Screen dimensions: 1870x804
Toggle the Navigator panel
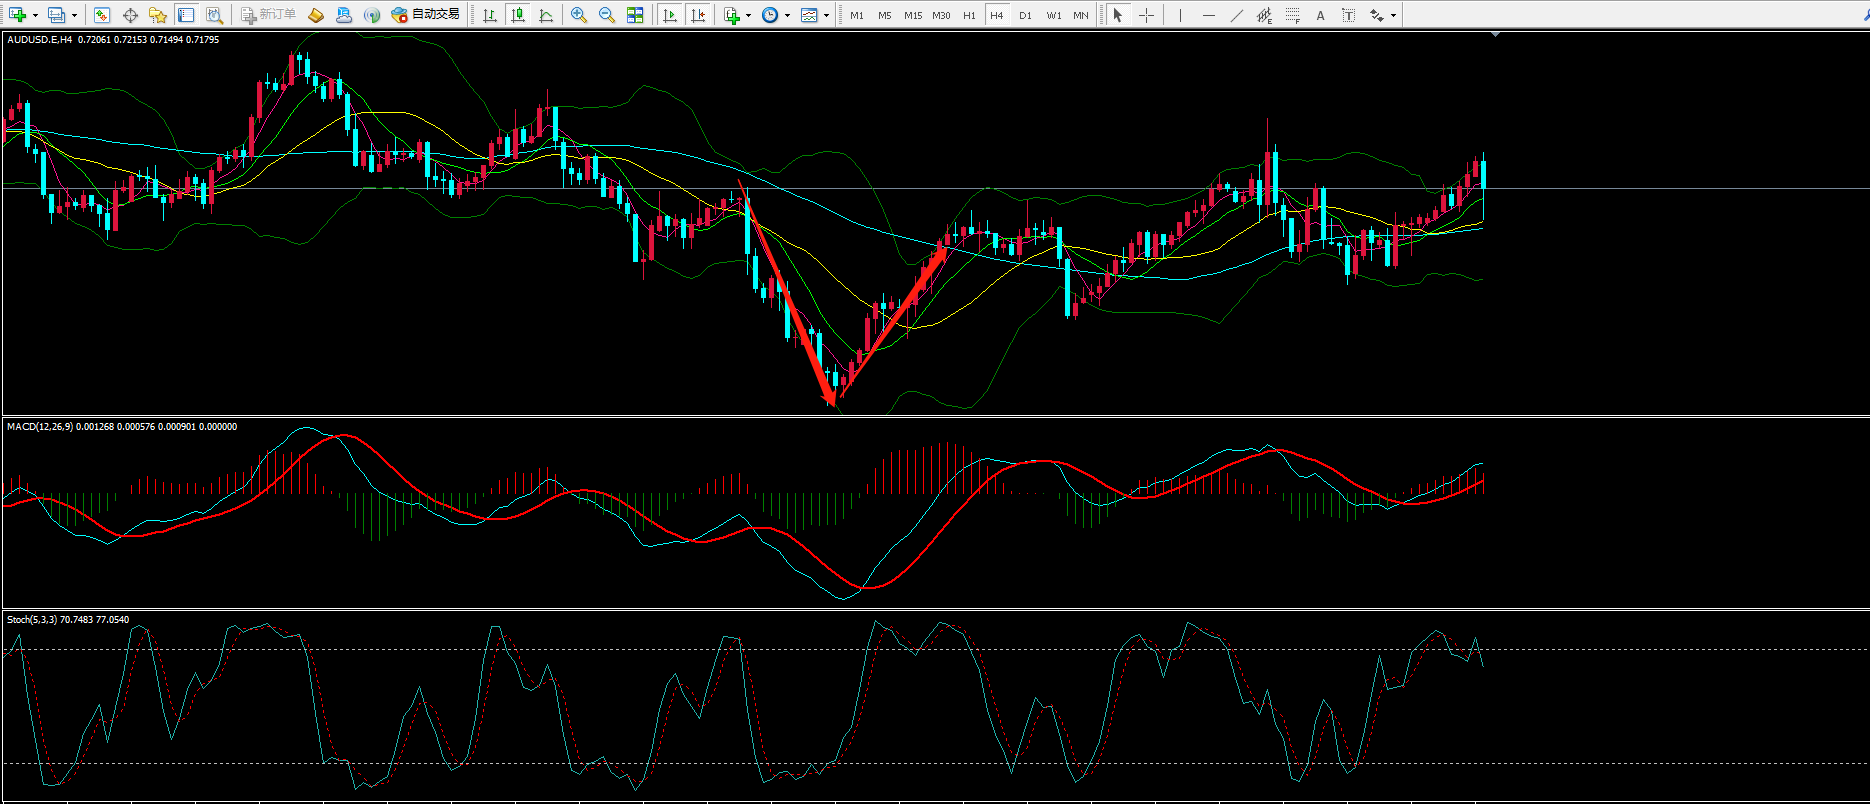157,15
